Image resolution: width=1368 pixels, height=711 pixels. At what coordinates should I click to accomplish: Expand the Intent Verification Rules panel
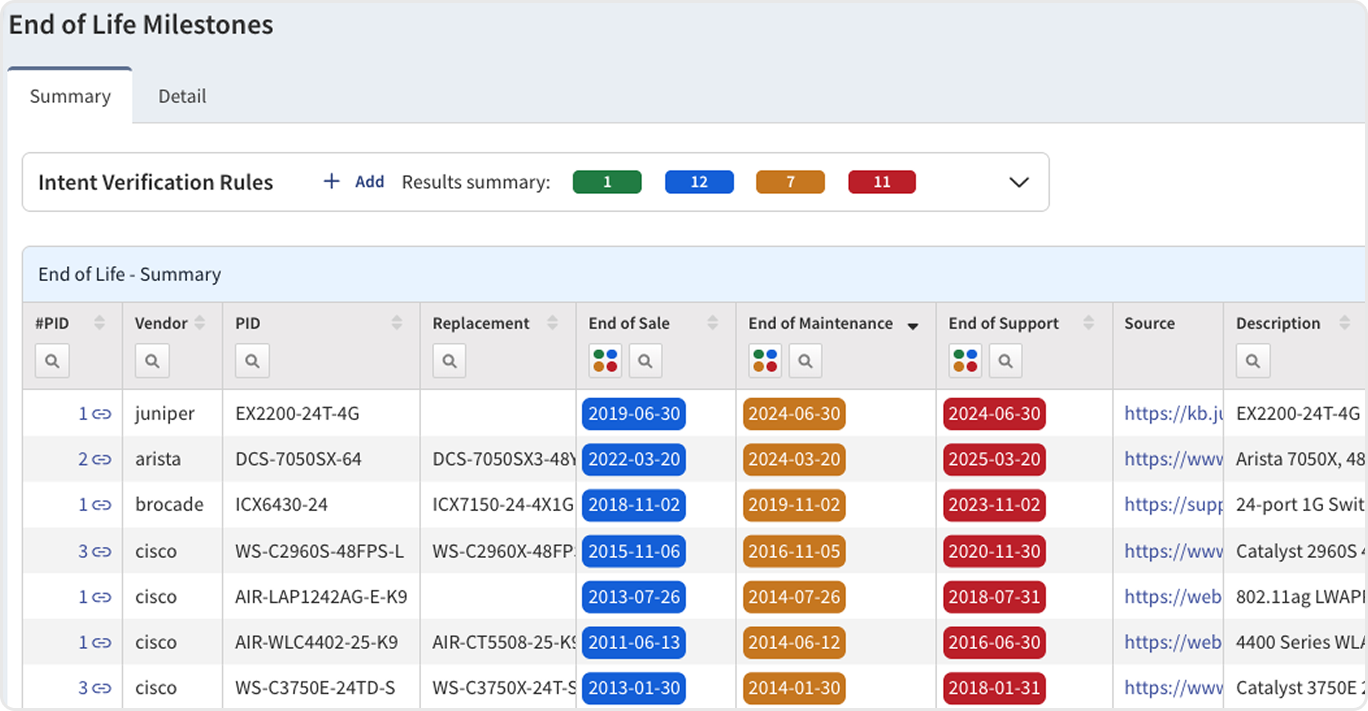pyautogui.click(x=1018, y=182)
